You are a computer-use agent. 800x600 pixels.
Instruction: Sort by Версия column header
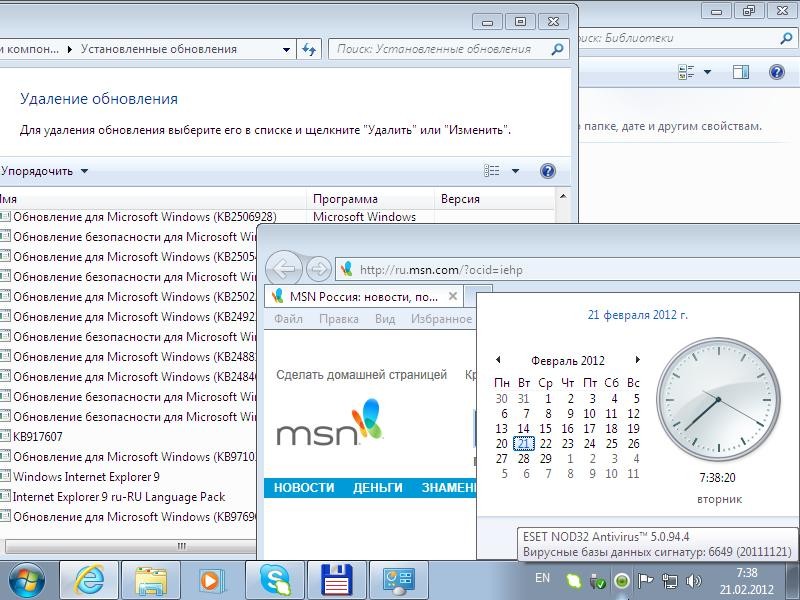(x=494, y=199)
